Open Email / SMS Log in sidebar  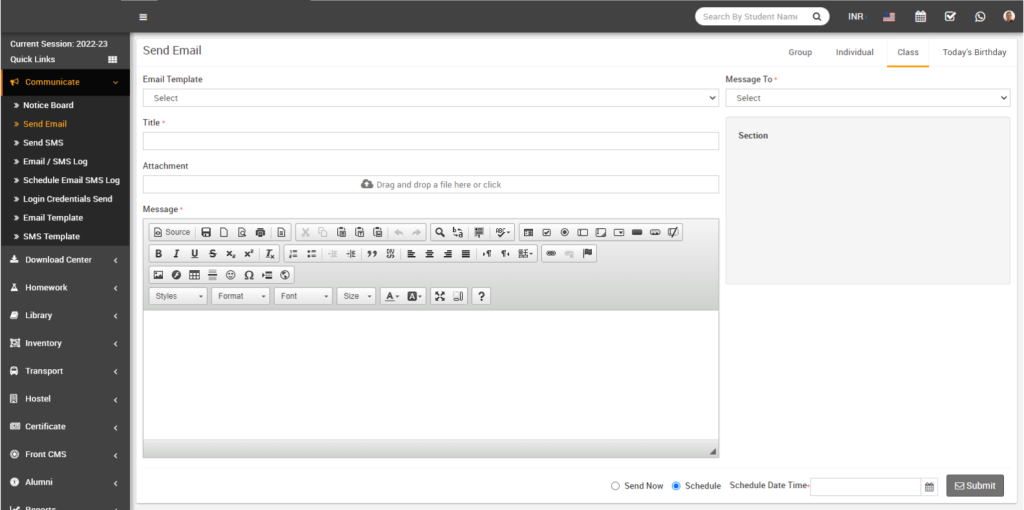(x=55, y=161)
